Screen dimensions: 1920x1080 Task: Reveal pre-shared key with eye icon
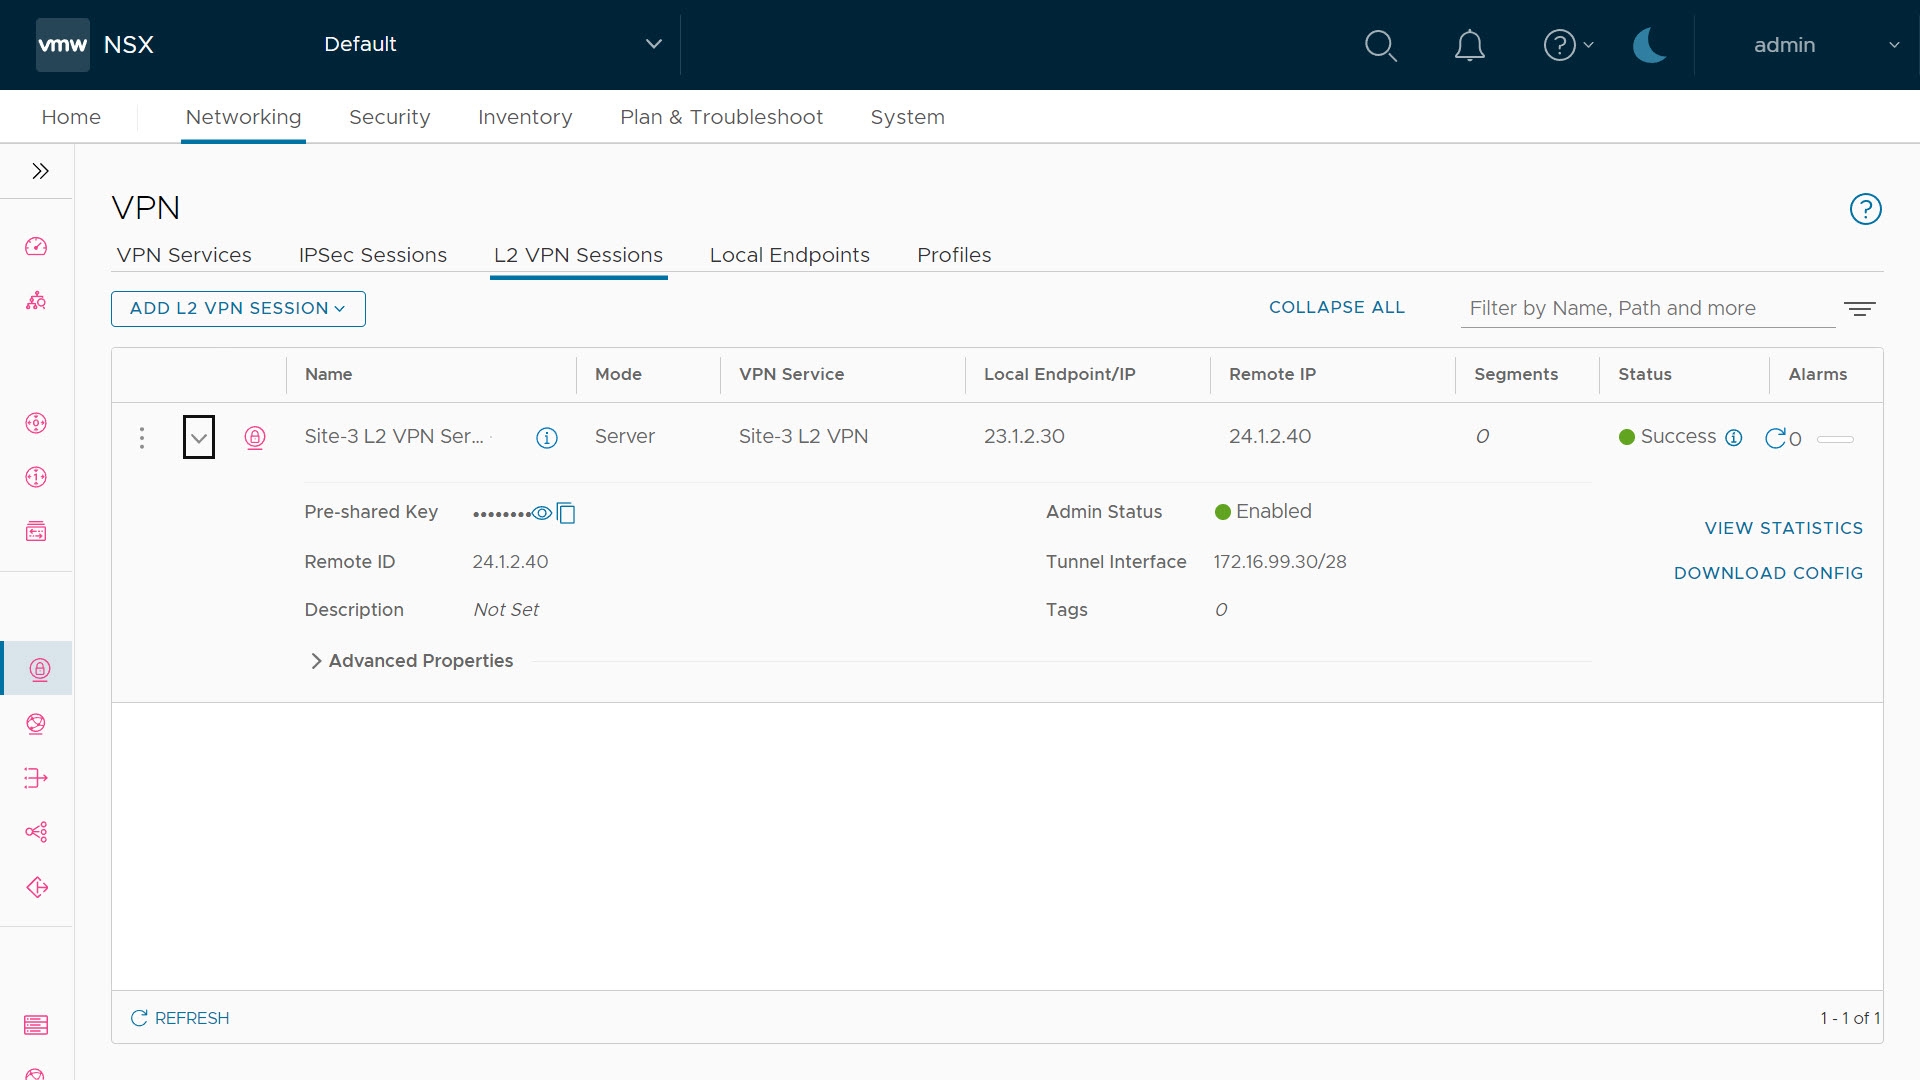pyautogui.click(x=542, y=513)
